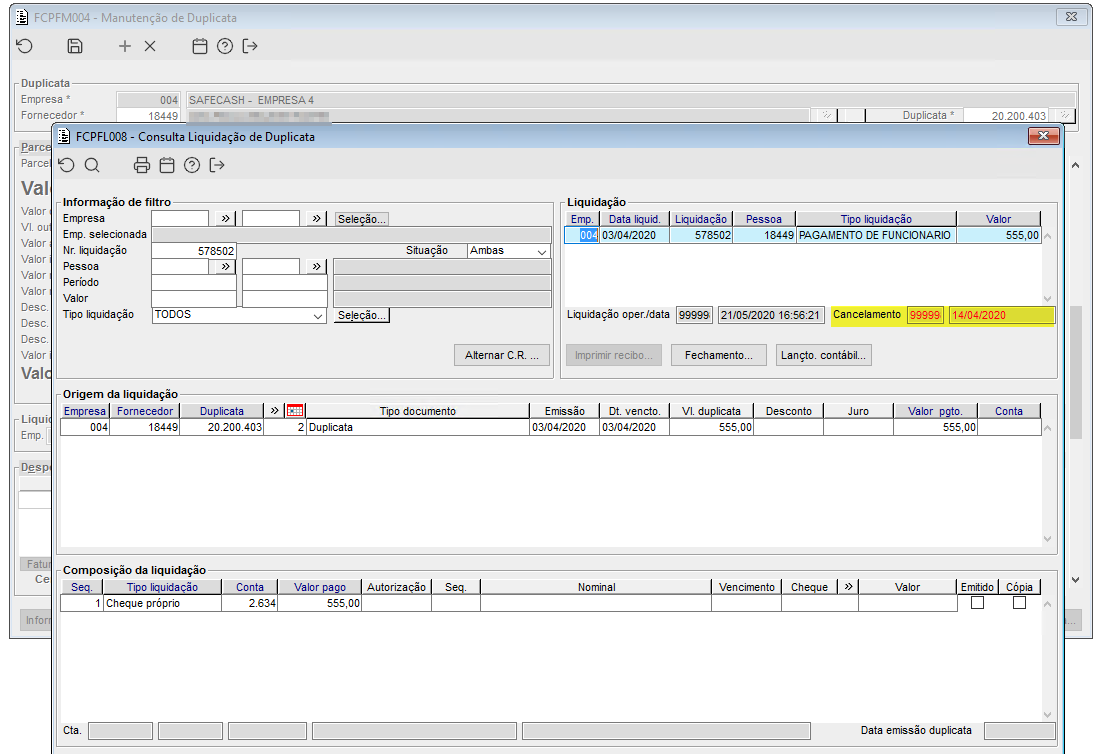Click down arrow of Composição grid scrollbar
This screenshot has width=1097, height=754.
coord(1047,714)
